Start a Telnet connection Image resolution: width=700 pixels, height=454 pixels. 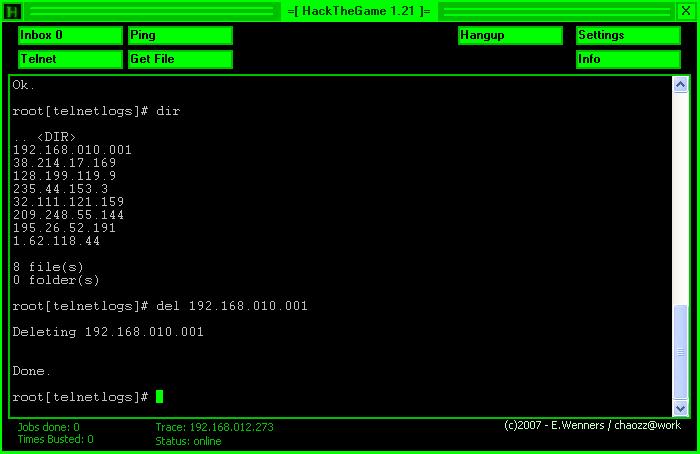pyautogui.click(x=70, y=59)
